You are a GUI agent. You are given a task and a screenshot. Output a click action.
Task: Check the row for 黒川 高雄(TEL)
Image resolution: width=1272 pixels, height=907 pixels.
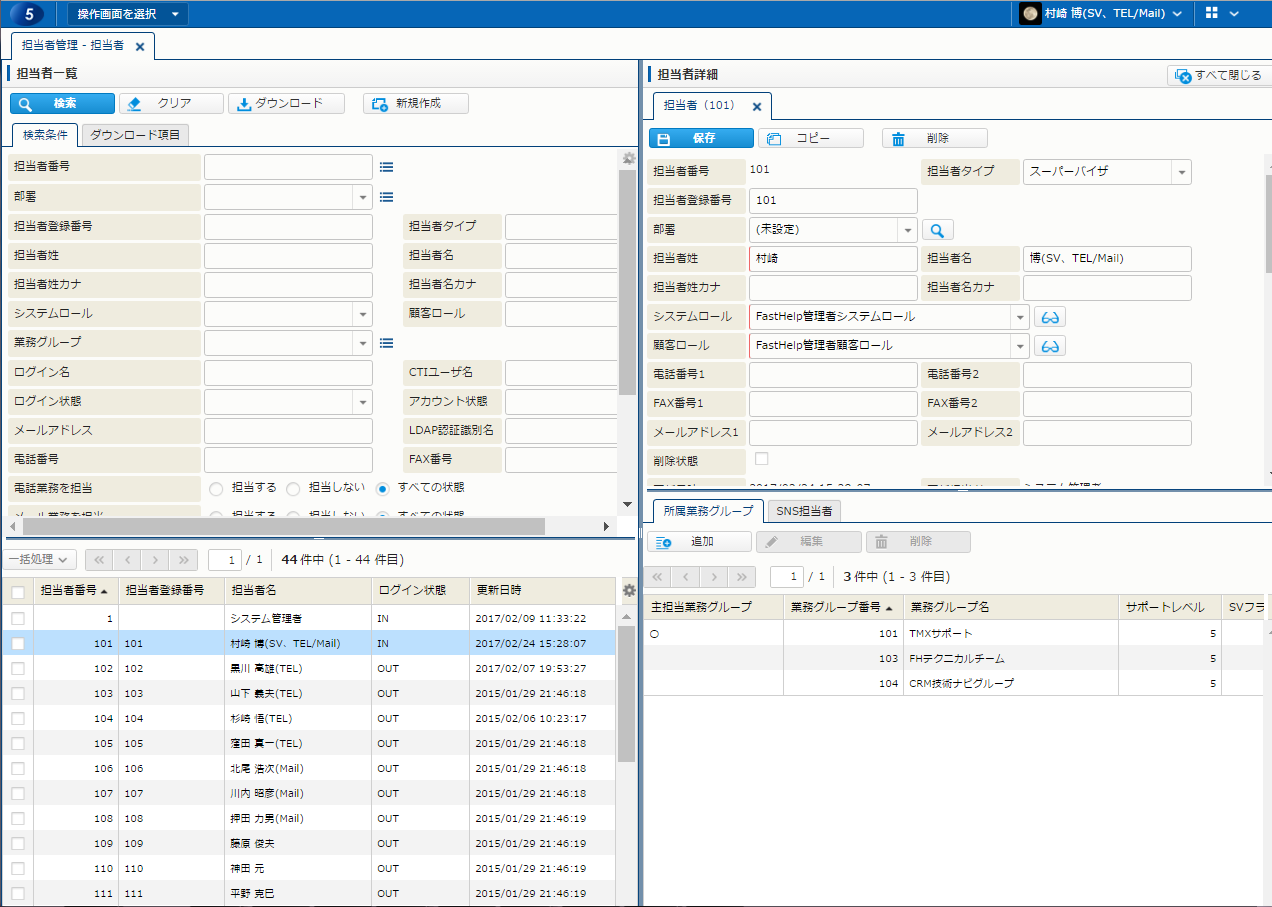click(17, 669)
